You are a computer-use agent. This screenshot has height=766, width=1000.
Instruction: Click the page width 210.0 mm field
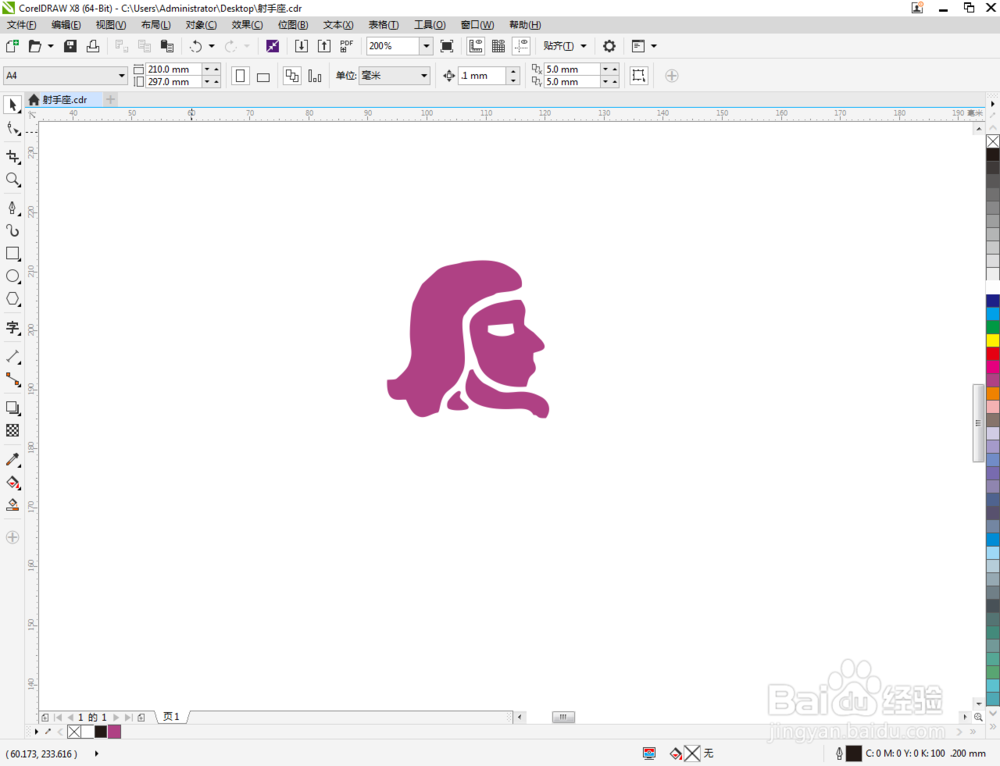pos(174,69)
